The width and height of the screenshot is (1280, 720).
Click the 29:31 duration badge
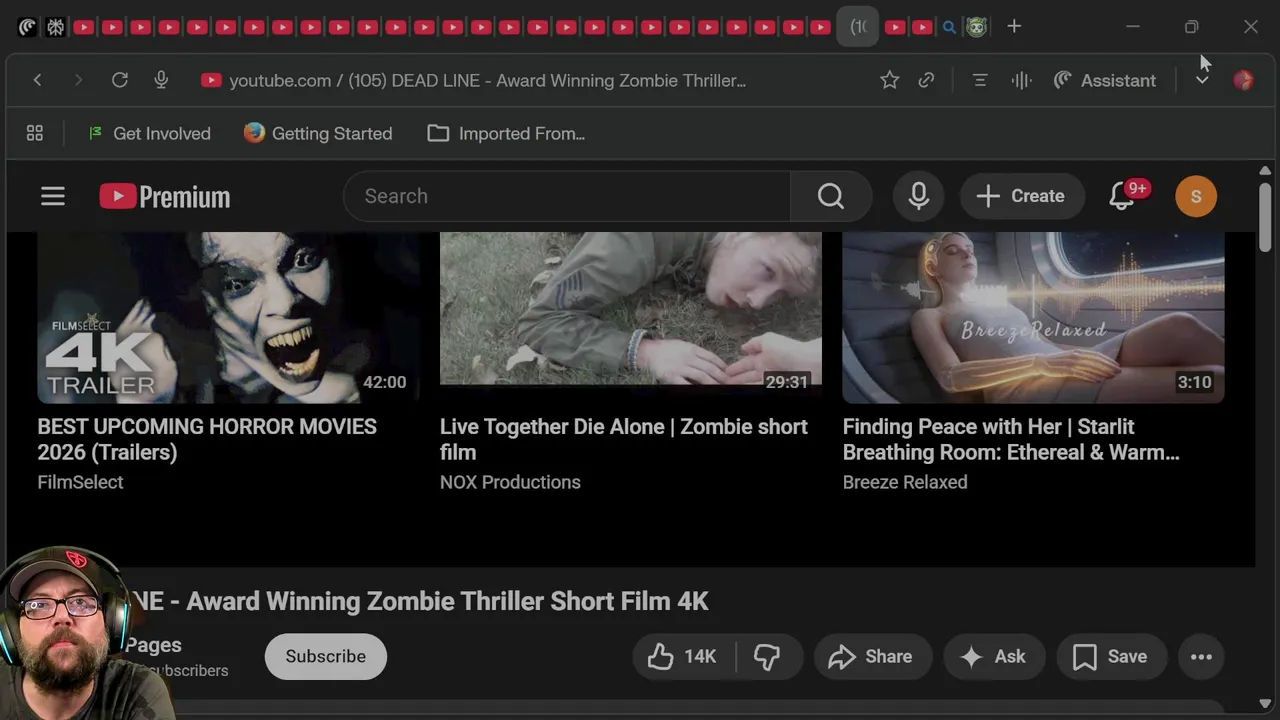click(x=786, y=382)
